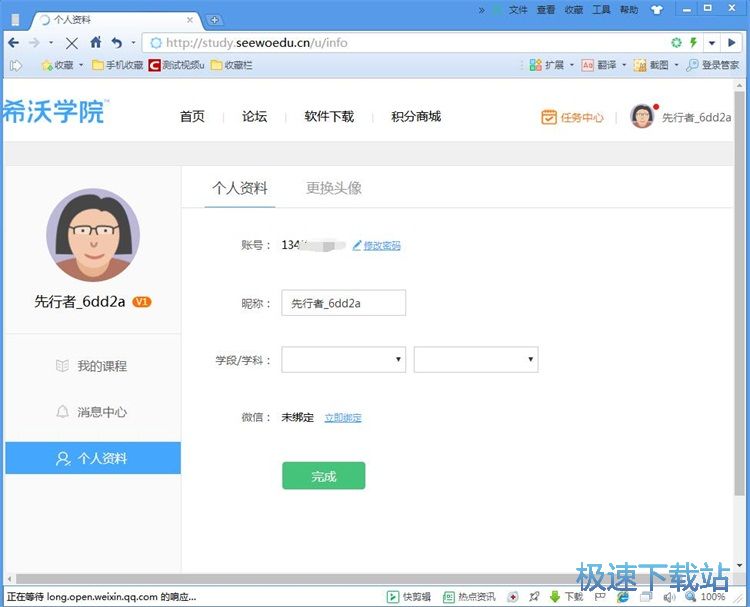Open the 任务中心 task center icon

[548, 117]
